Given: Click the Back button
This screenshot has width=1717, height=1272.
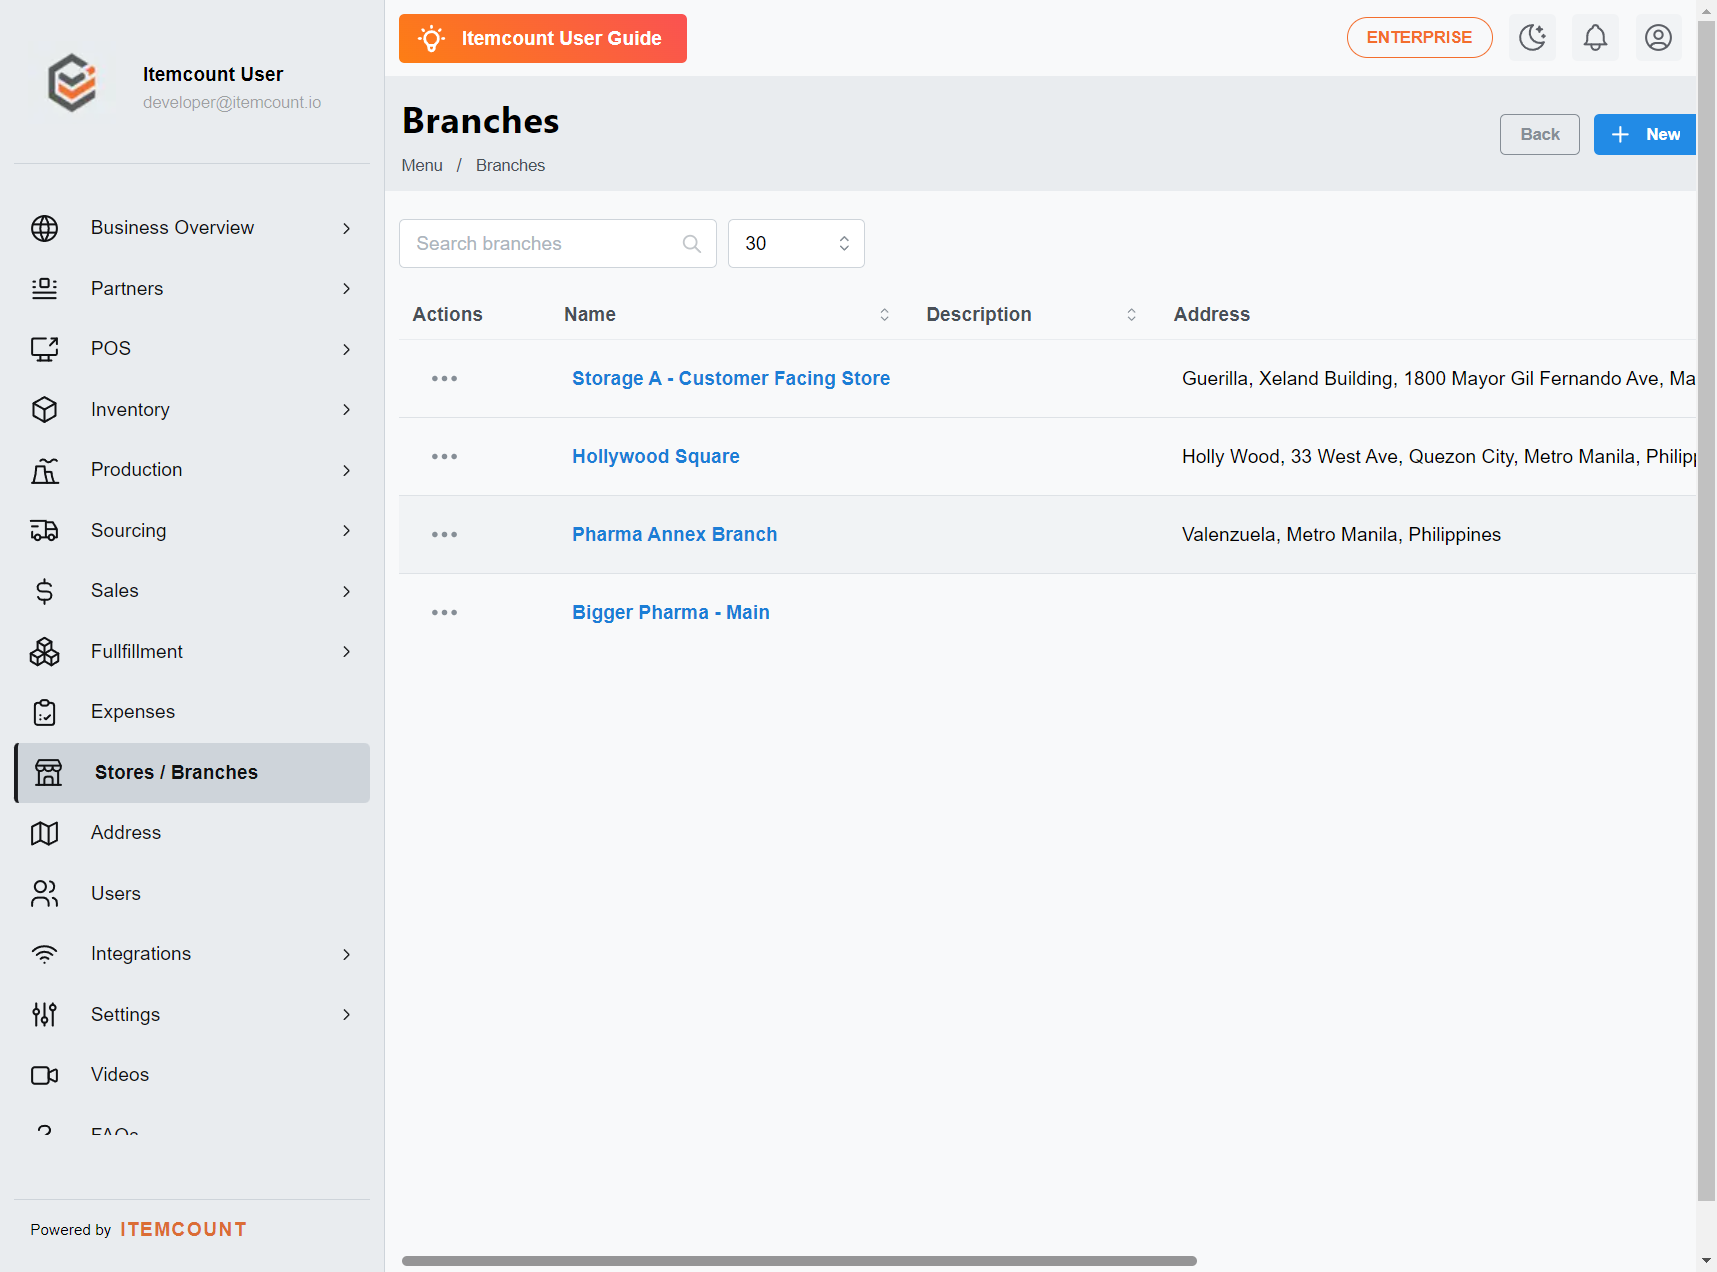Looking at the screenshot, I should coord(1539,135).
